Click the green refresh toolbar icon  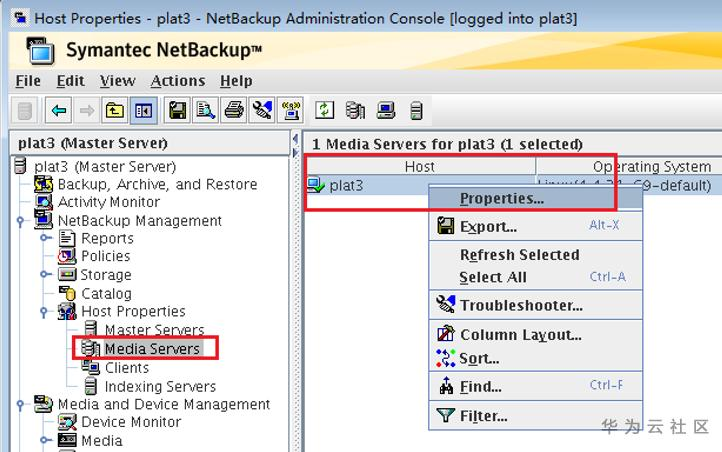(x=324, y=110)
